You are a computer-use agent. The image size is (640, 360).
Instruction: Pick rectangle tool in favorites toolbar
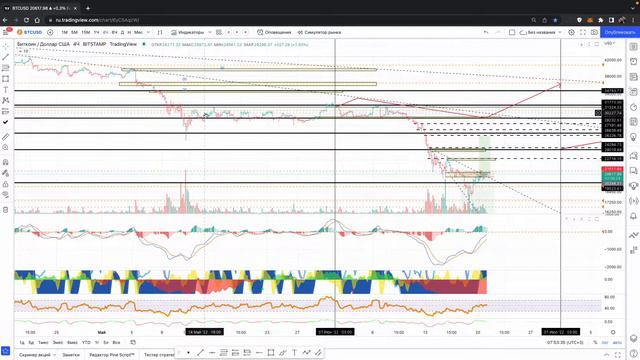(x=271, y=353)
